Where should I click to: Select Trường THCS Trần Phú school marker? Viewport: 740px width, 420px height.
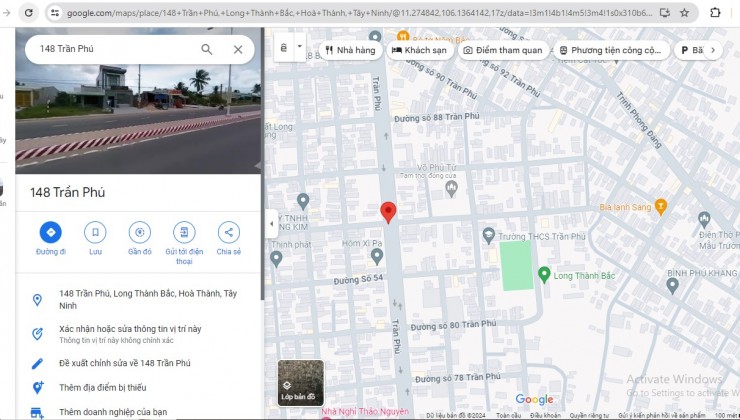click(x=488, y=235)
